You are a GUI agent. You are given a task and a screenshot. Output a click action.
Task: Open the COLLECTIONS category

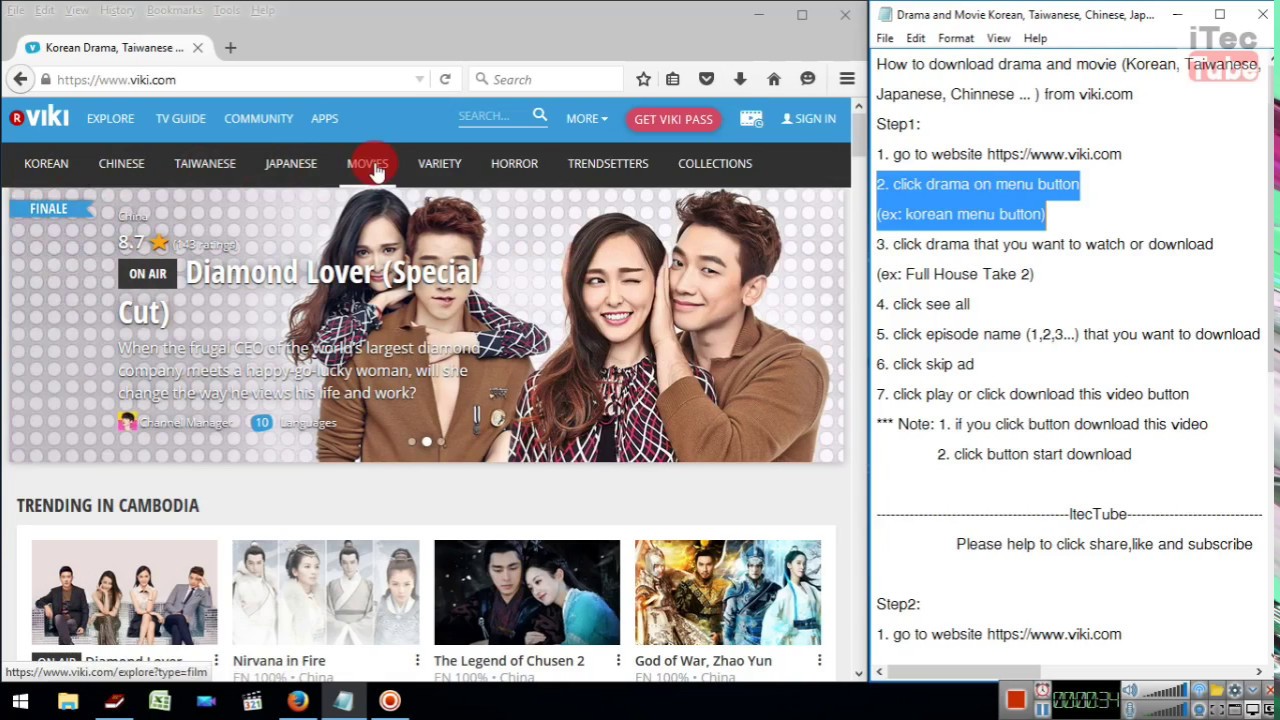tap(715, 163)
